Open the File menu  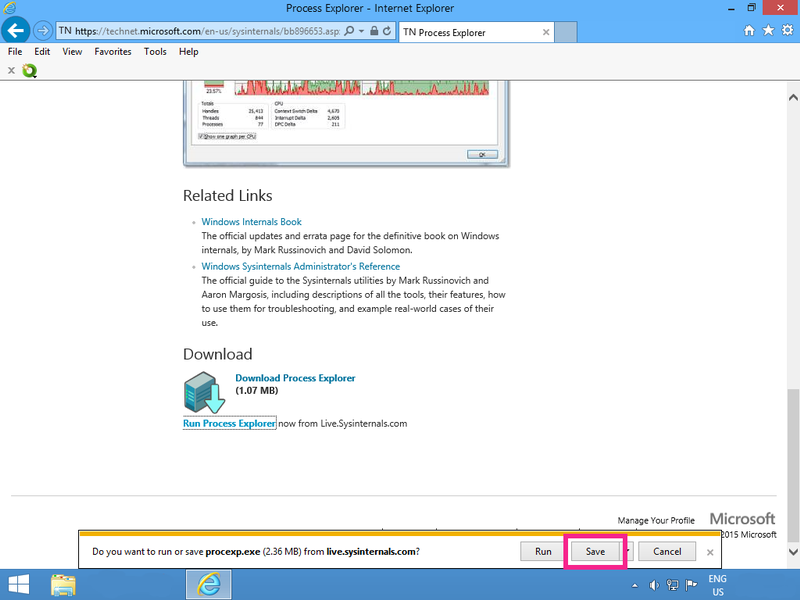tap(15, 52)
